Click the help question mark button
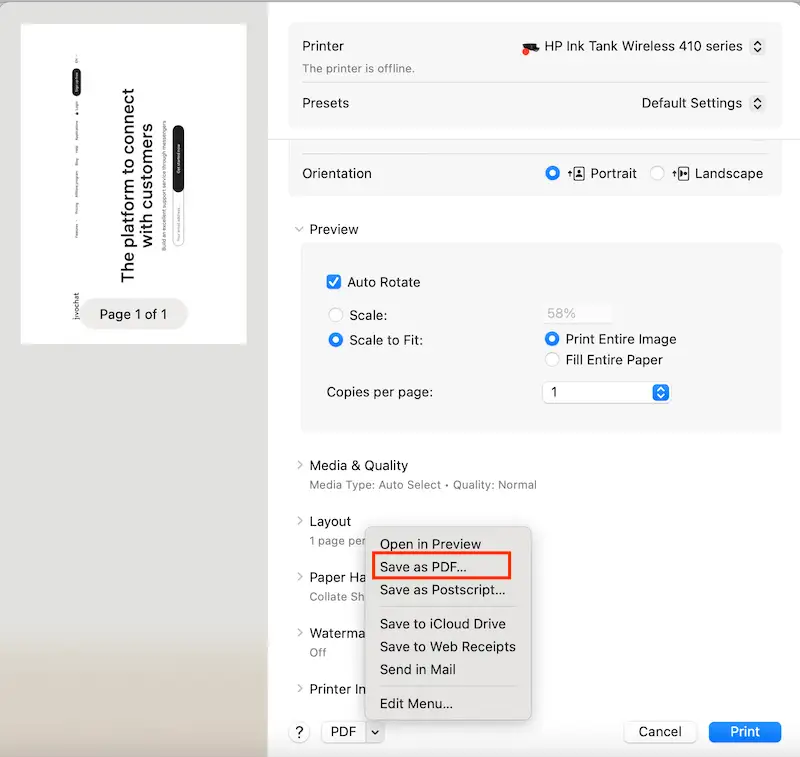Image resolution: width=800 pixels, height=757 pixels. point(299,732)
